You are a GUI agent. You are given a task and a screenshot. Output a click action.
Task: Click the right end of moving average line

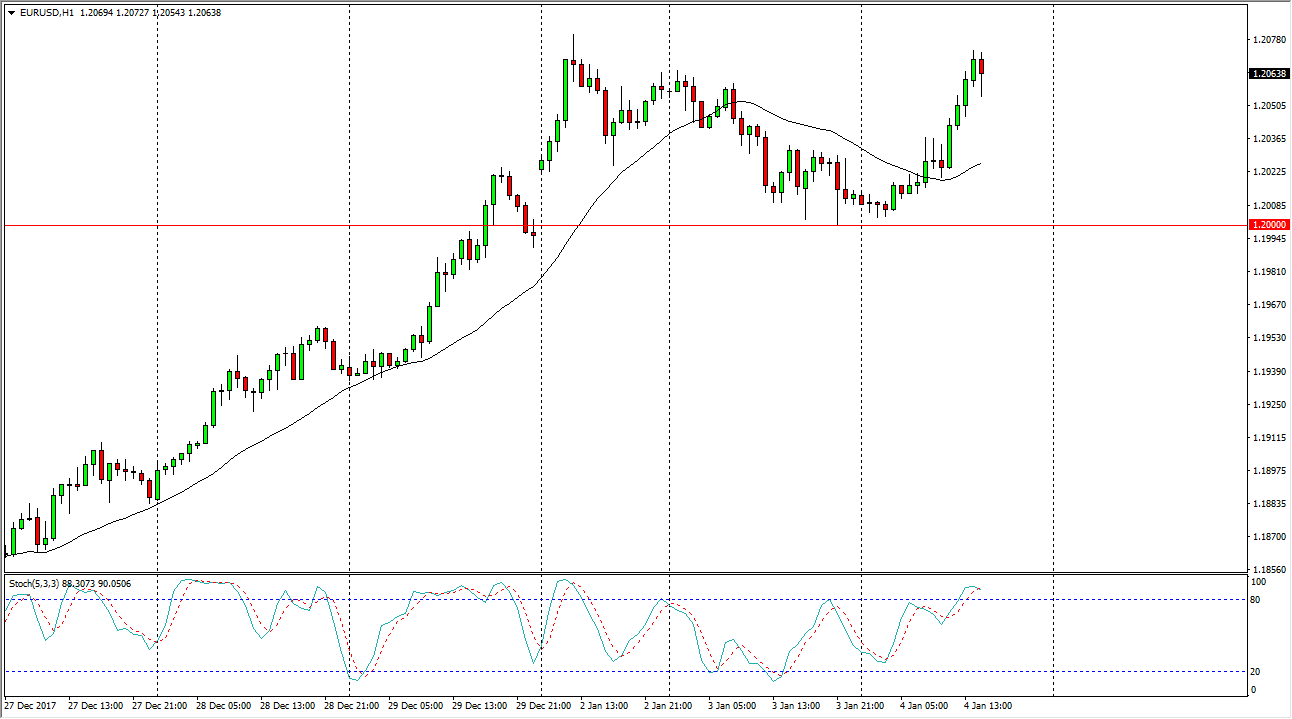[979, 163]
